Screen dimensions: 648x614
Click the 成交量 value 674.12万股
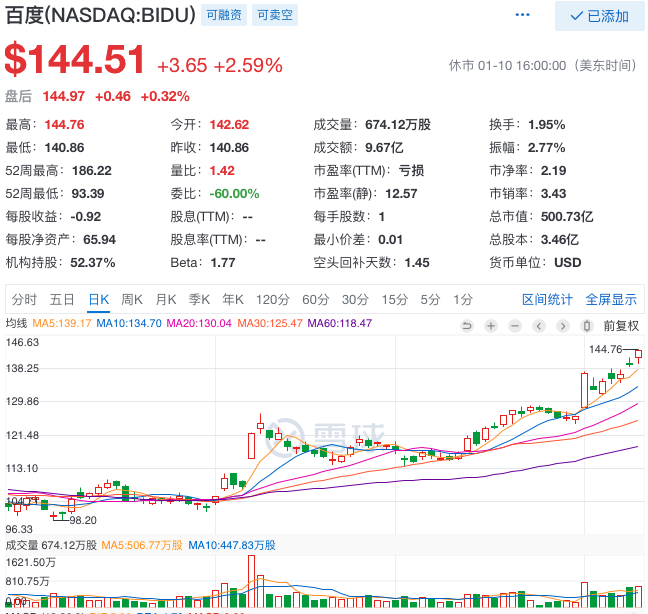(x=398, y=124)
